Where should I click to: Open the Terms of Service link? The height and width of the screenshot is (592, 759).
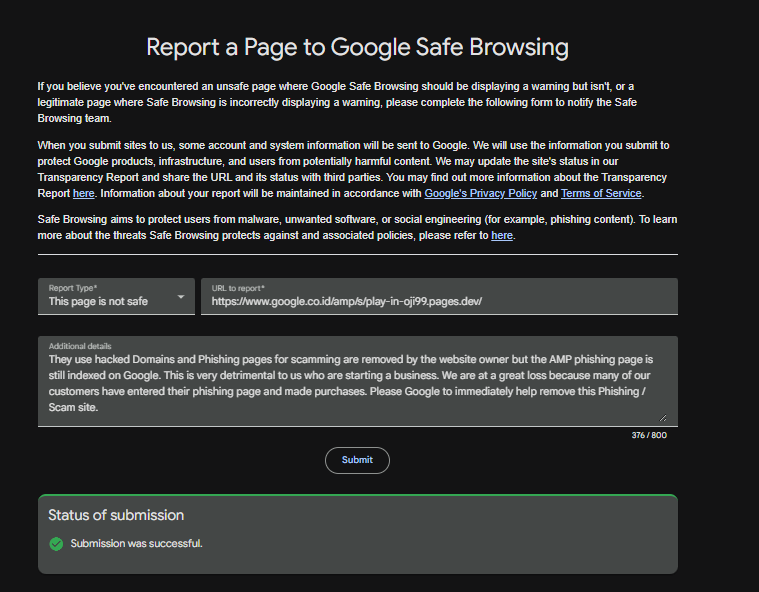pyautogui.click(x=601, y=193)
